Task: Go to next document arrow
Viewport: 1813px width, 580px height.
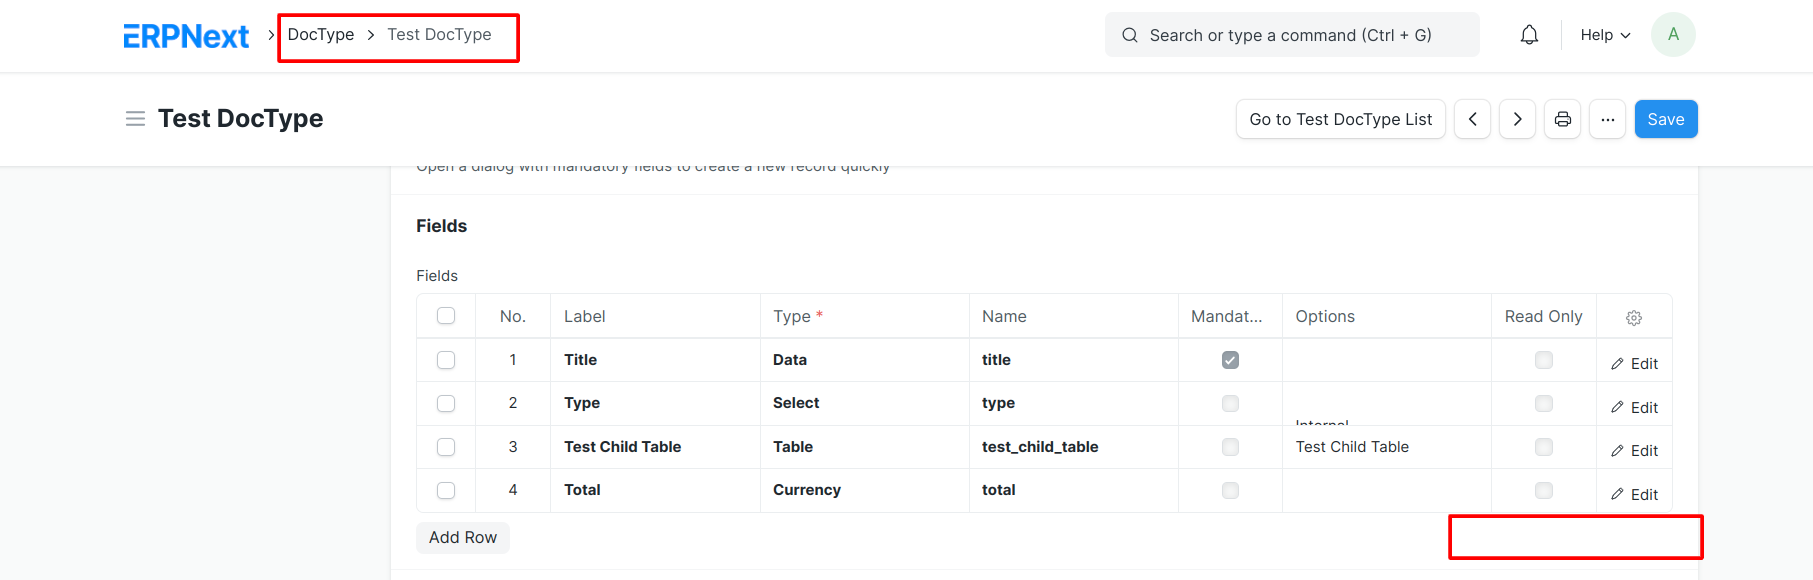Action: click(x=1517, y=119)
